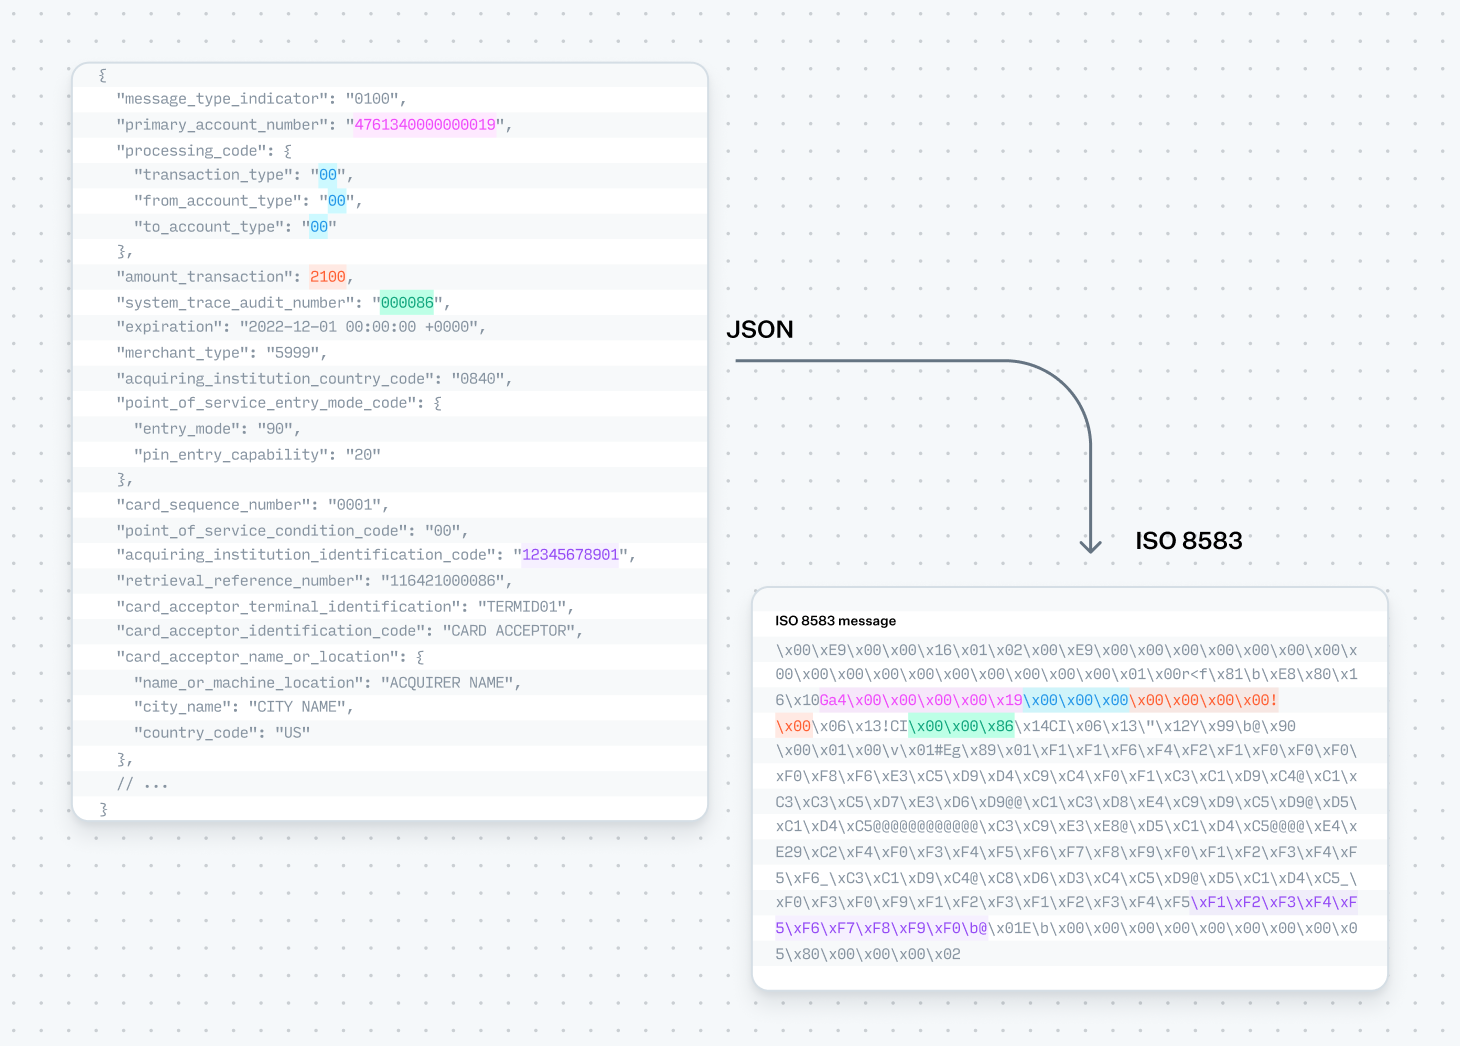This screenshot has height=1046, width=1460.
Task: Select the green highlighted trace number 000086
Action: coord(407,303)
